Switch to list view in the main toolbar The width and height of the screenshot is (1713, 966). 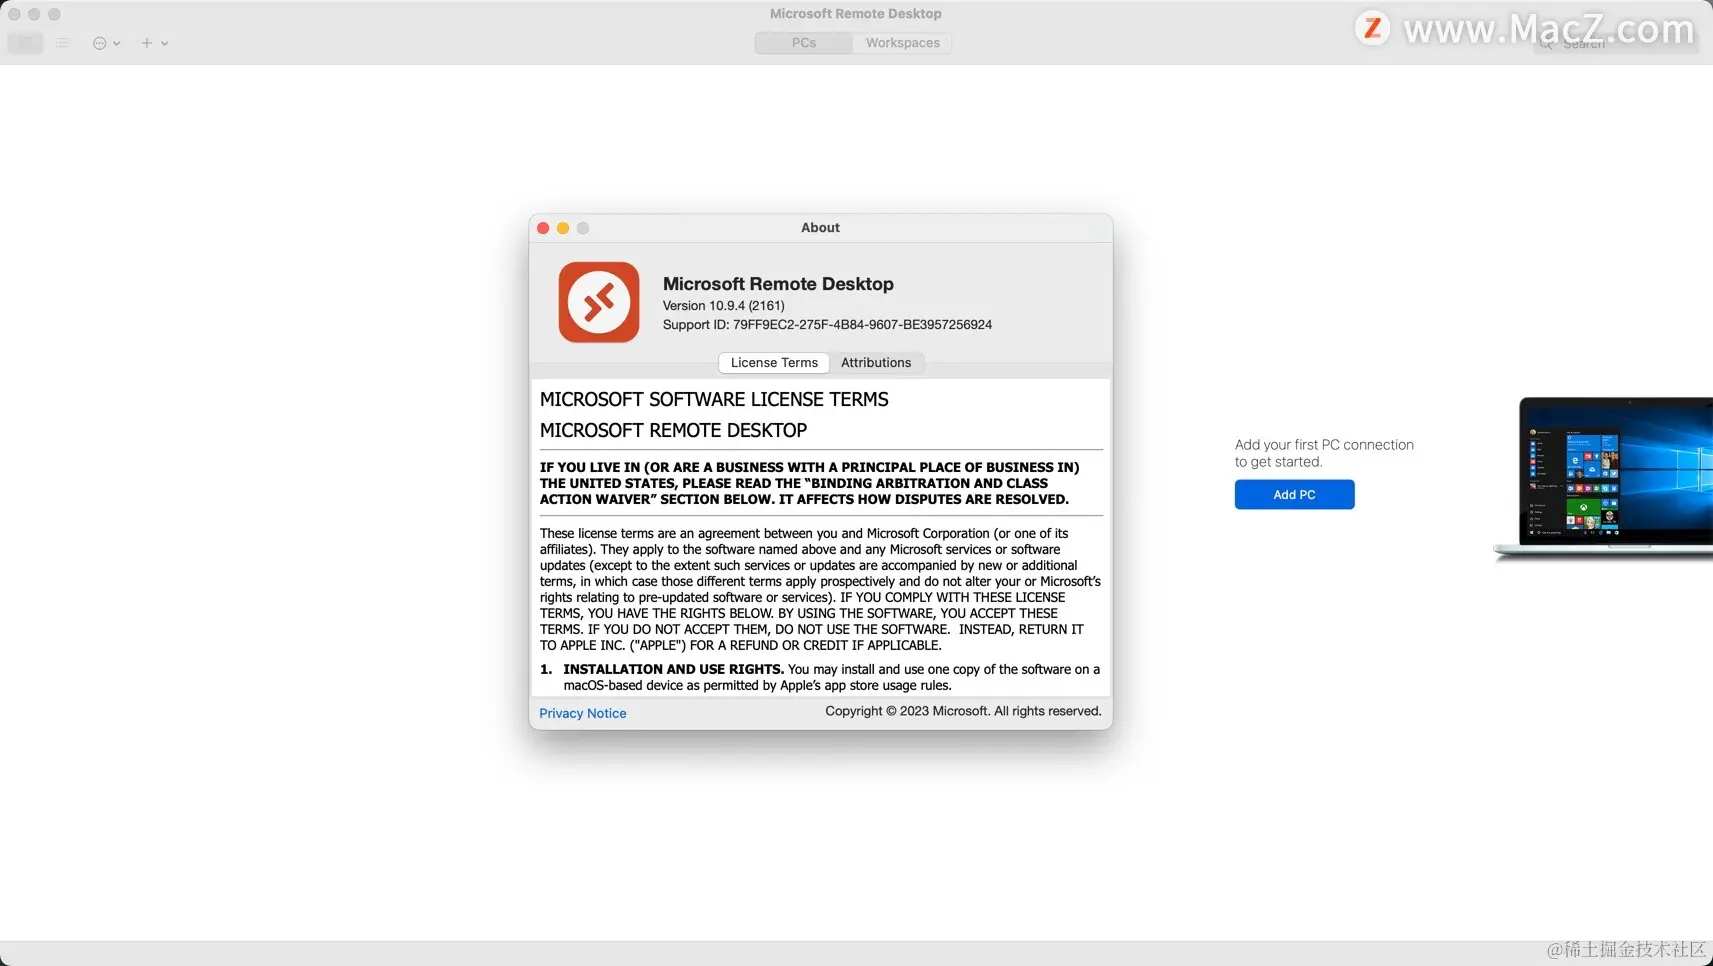click(63, 43)
